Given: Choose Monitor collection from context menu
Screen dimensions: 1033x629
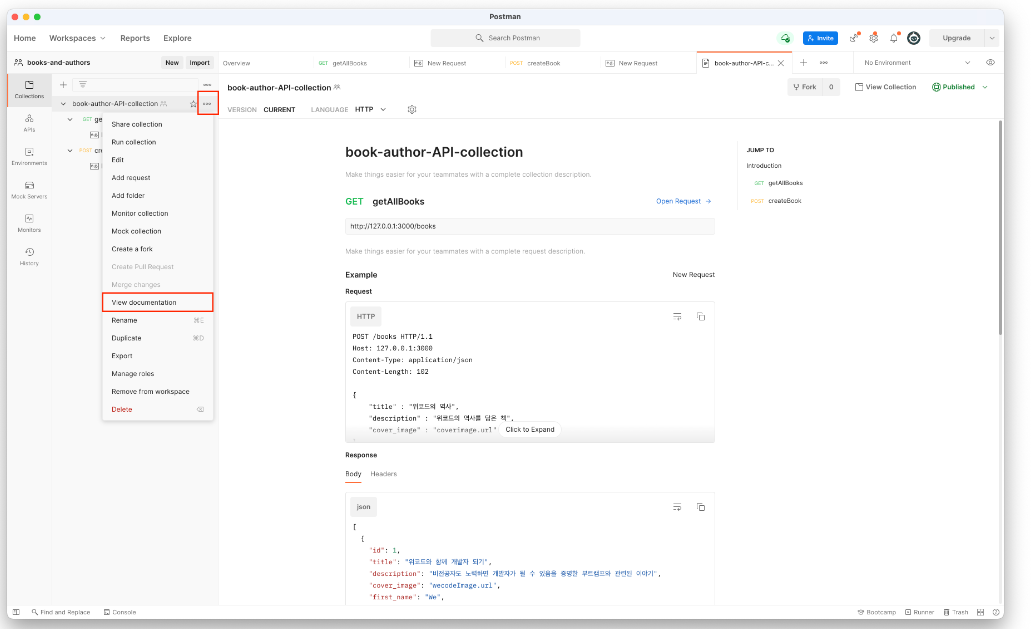Looking at the screenshot, I should tap(157, 213).
